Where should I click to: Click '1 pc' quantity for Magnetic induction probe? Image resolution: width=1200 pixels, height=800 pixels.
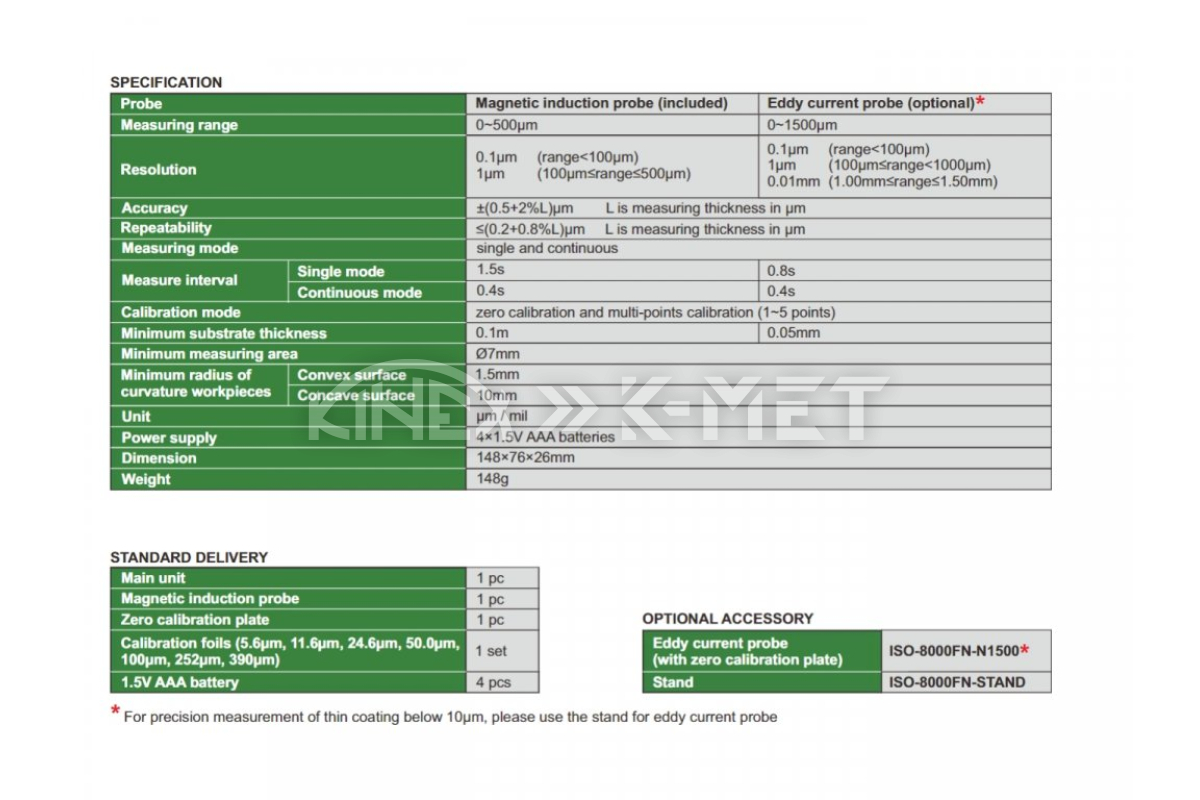[490, 599]
